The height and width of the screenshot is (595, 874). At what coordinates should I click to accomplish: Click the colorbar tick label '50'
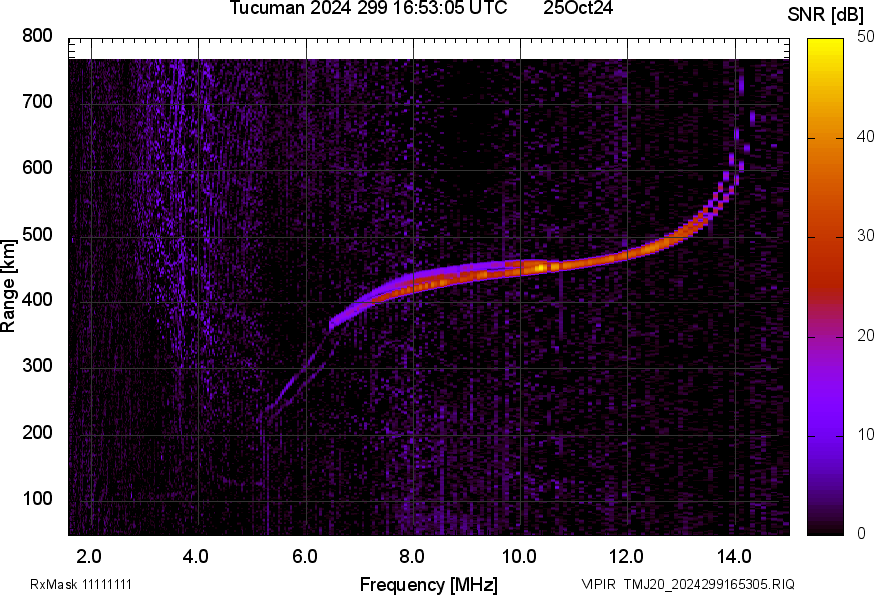[865, 37]
